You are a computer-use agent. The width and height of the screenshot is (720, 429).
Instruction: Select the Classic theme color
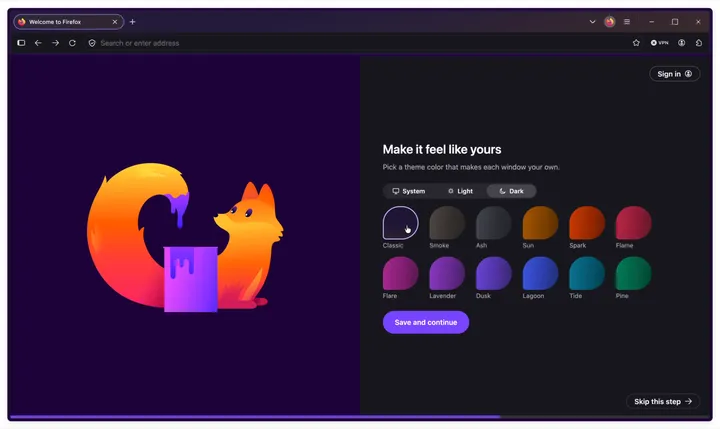[400, 223]
